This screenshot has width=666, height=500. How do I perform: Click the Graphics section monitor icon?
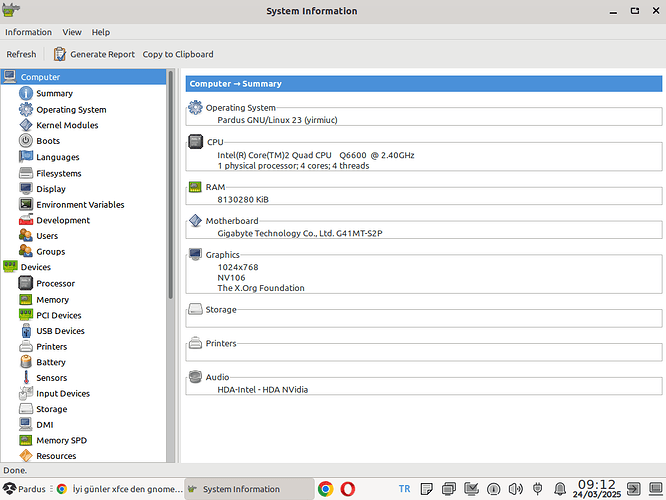(195, 254)
